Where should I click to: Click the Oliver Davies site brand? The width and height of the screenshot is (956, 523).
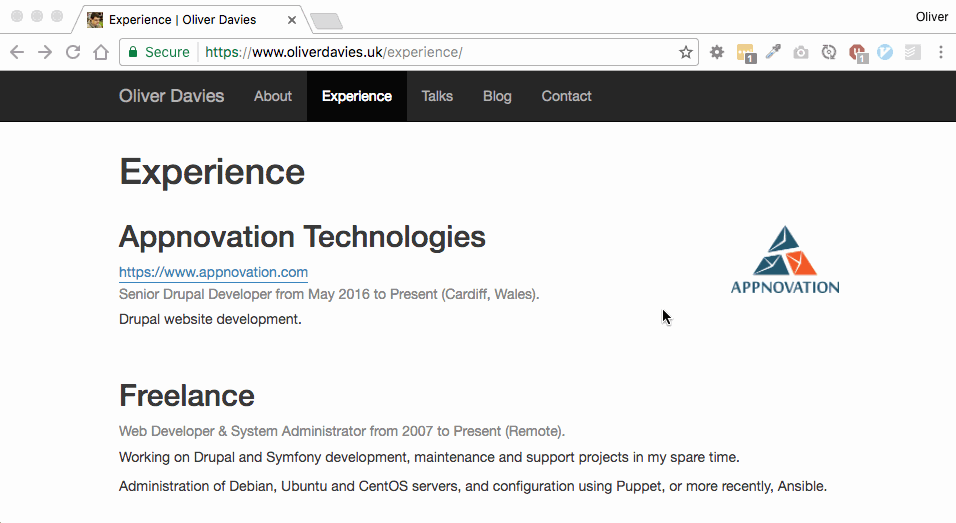[x=171, y=97]
